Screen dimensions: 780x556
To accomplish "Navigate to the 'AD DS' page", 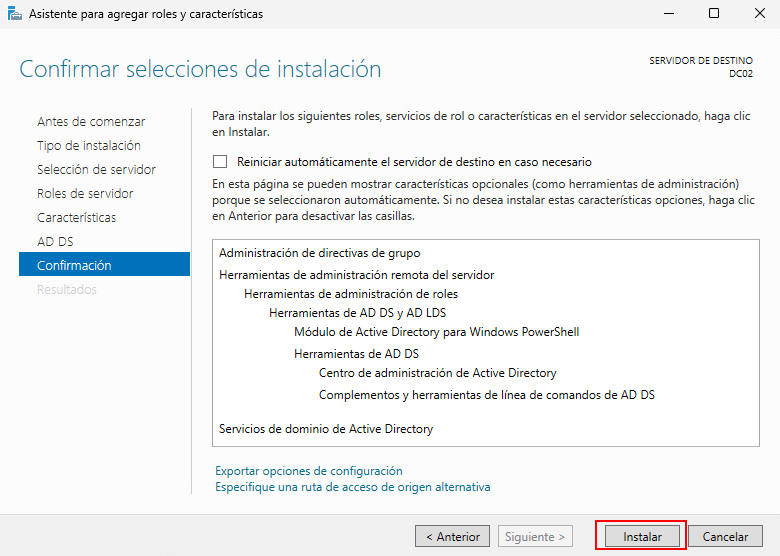I will (x=55, y=241).
